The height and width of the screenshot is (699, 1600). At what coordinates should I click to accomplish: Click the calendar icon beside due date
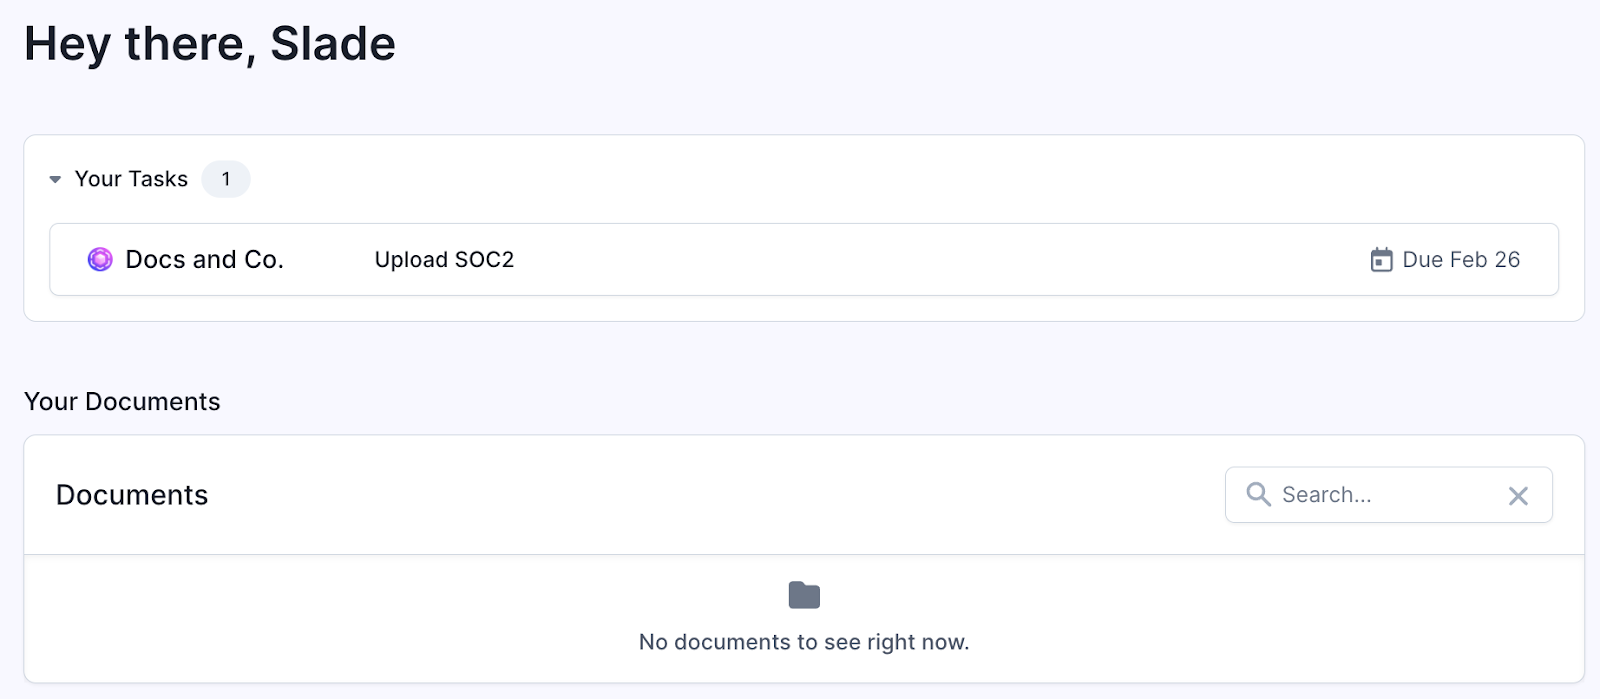pyautogui.click(x=1381, y=260)
